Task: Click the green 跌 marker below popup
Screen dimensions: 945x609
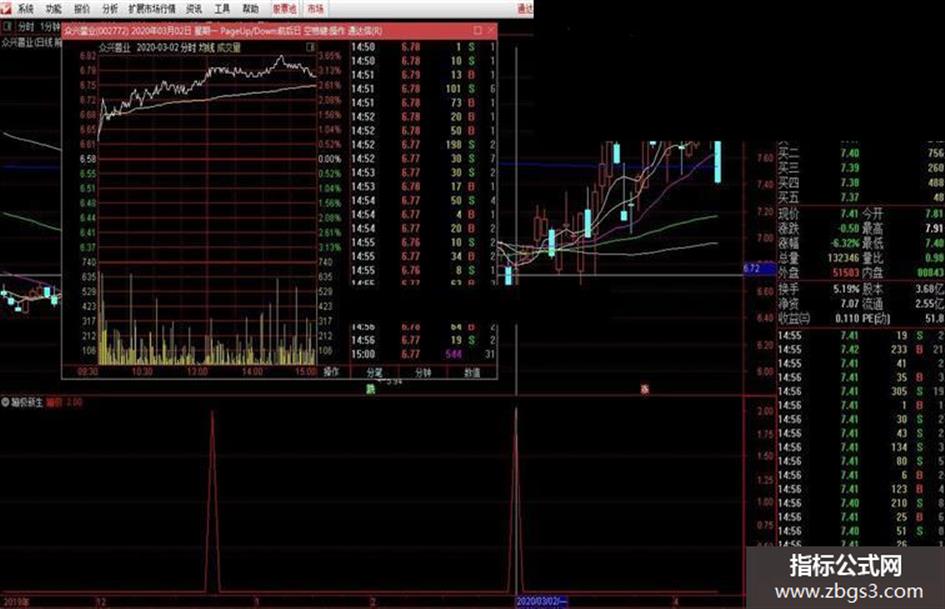Action: [371, 390]
